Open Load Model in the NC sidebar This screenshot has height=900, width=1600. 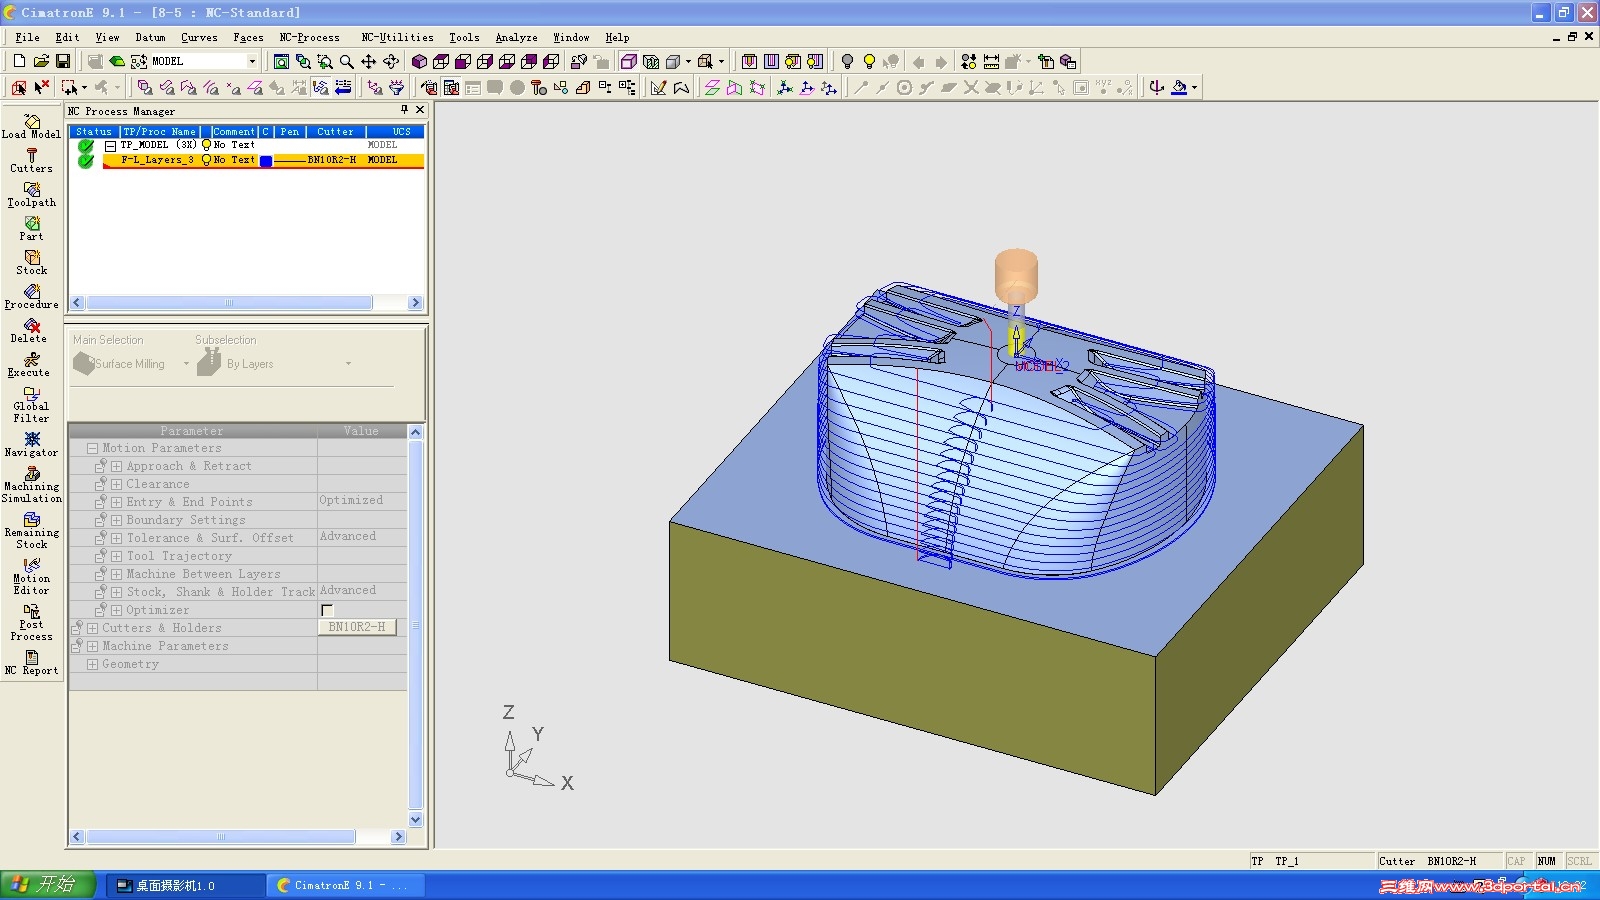point(31,126)
